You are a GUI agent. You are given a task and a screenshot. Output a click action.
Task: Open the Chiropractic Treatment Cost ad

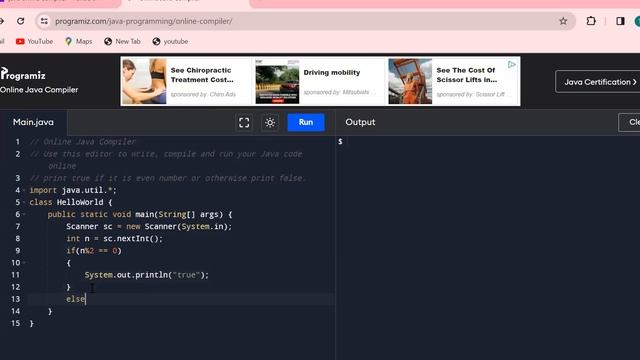click(187, 81)
